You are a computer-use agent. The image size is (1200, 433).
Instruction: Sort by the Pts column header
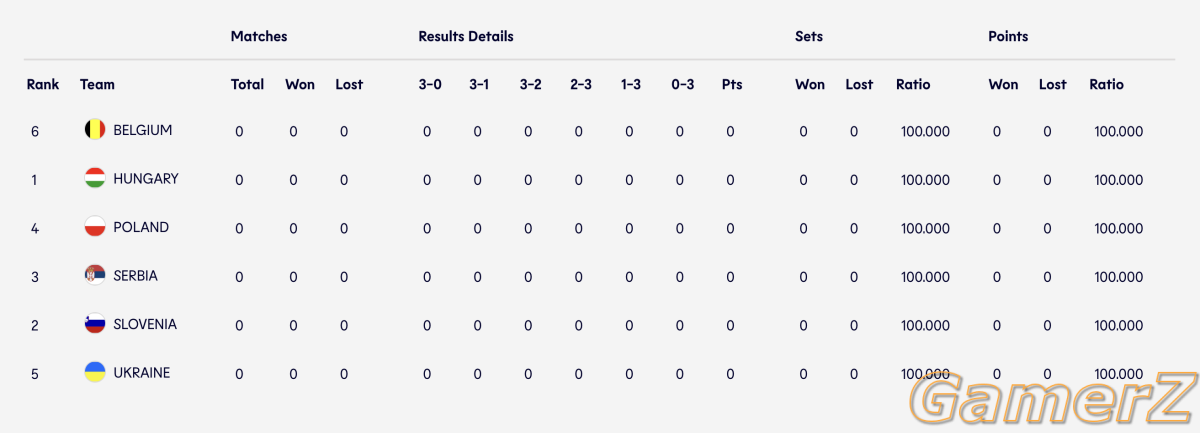(732, 84)
